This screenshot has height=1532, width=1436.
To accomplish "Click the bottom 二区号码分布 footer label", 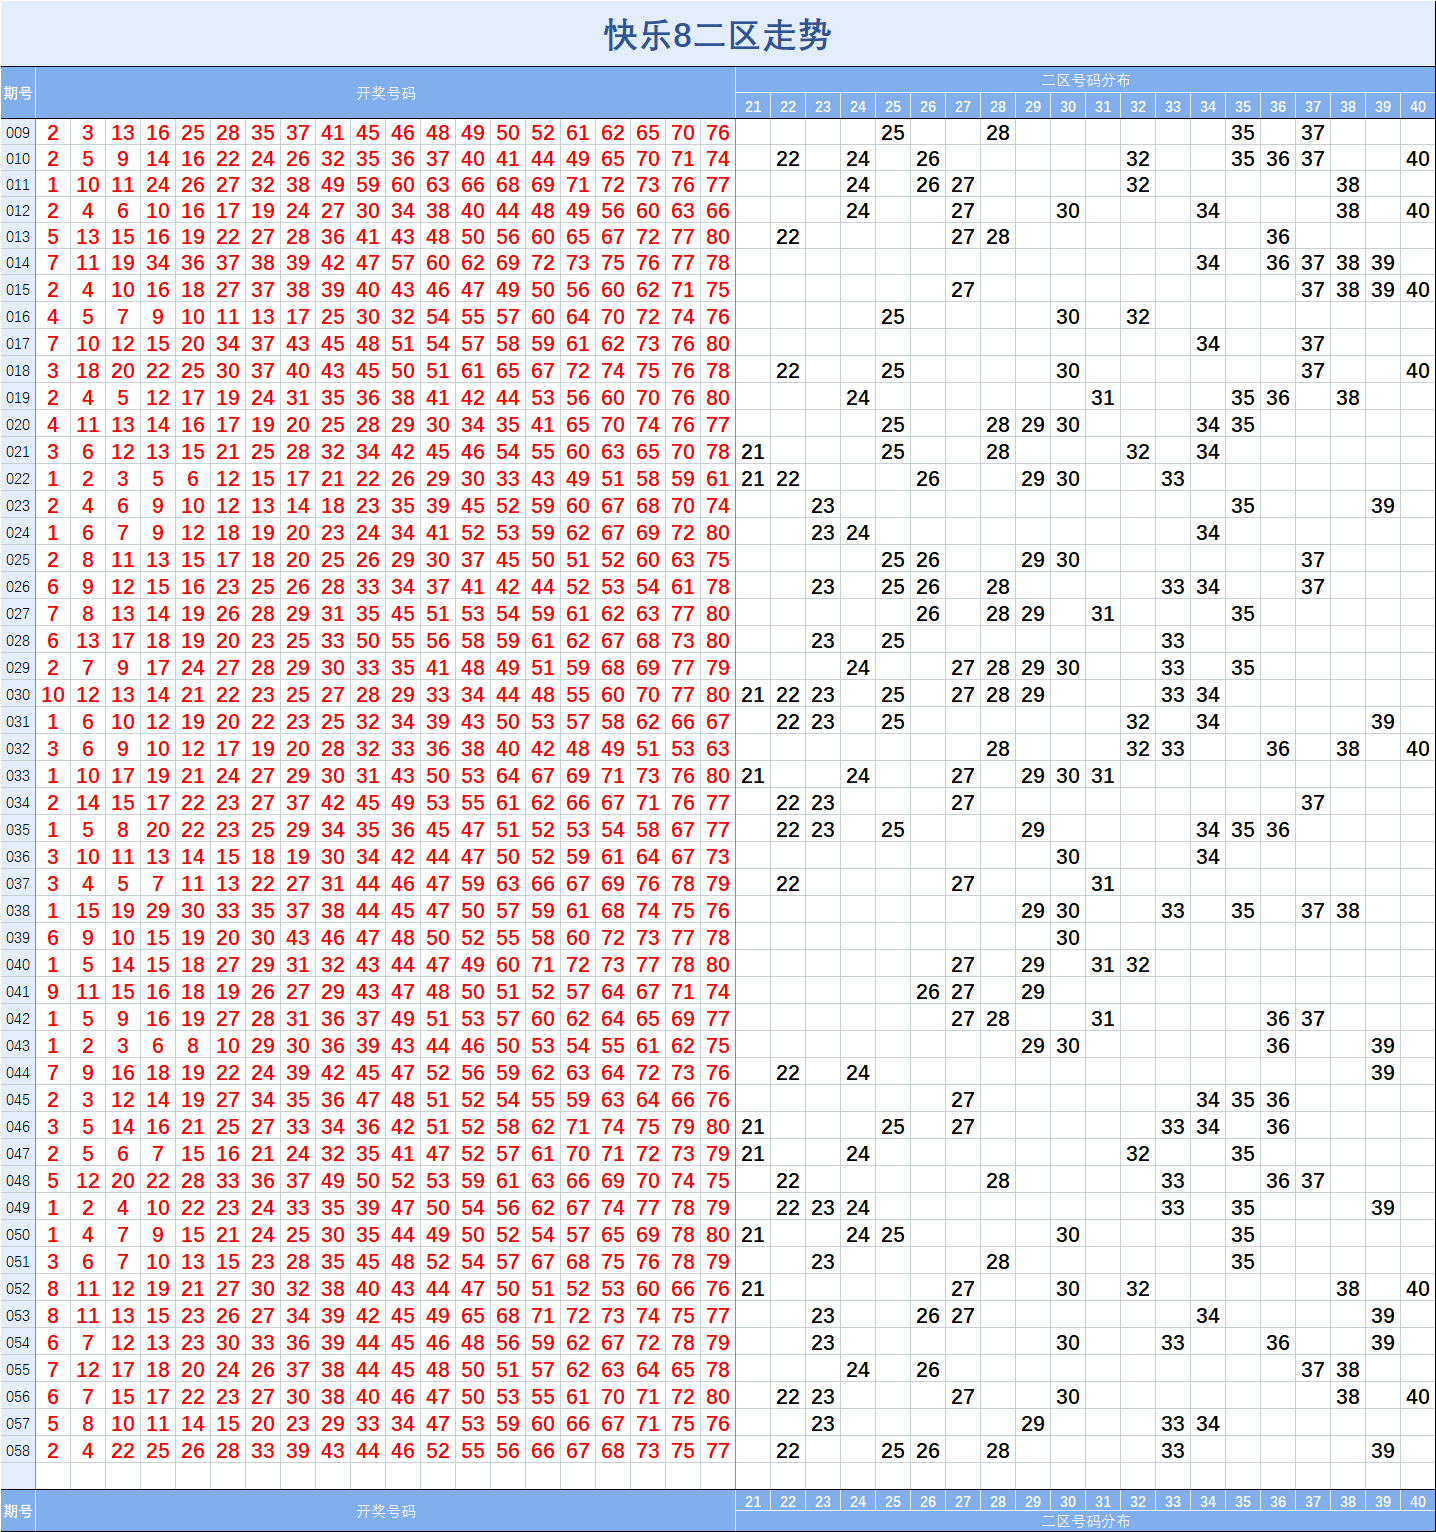I will pyautogui.click(x=1086, y=1521).
